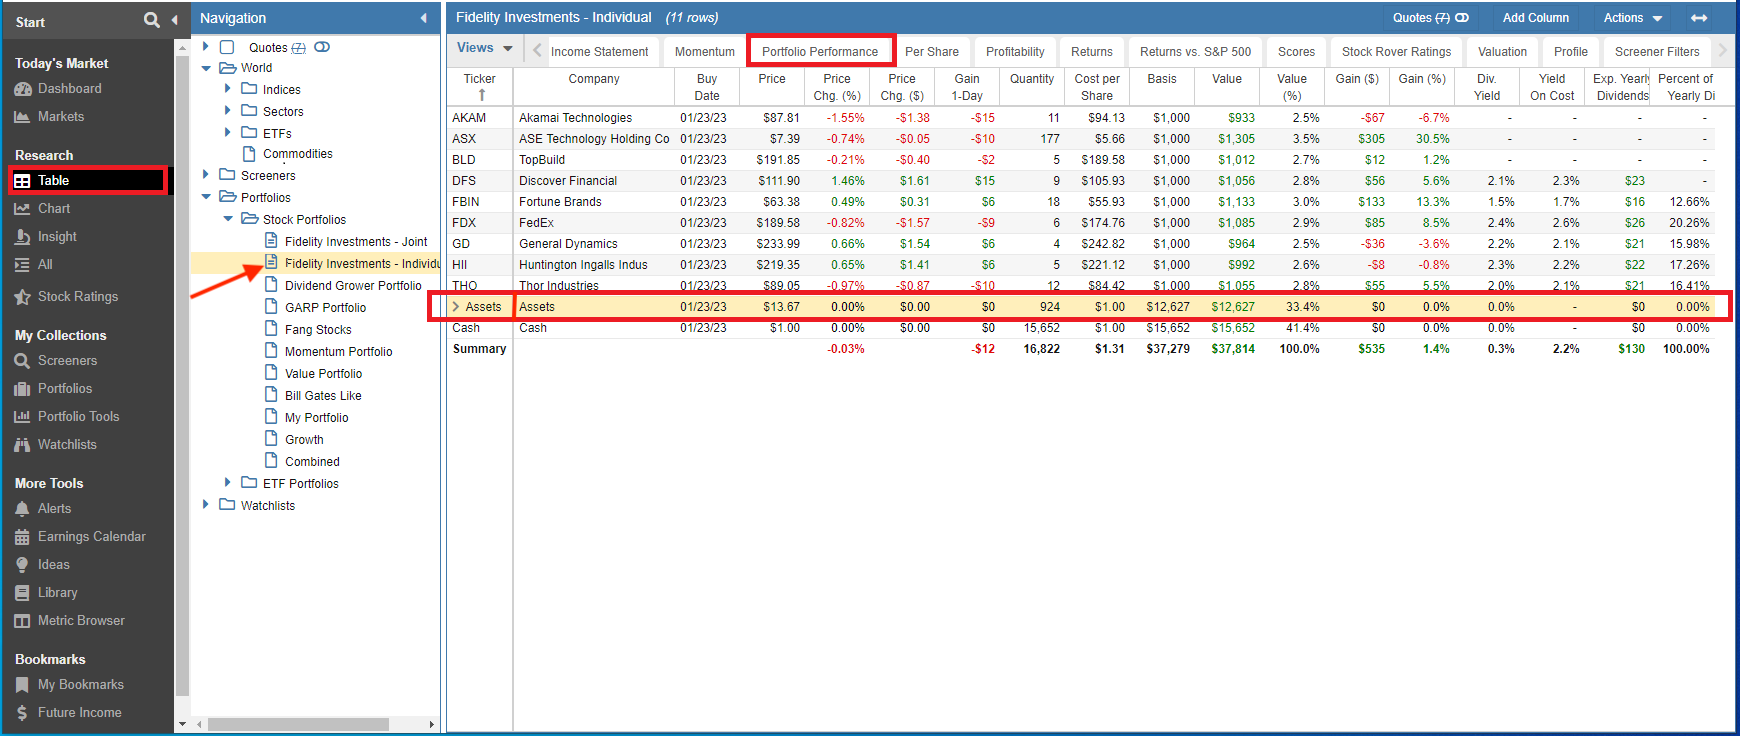Viewport: 1740px width, 736px height.
Task: Expand the ETFs folder
Action: 228,132
